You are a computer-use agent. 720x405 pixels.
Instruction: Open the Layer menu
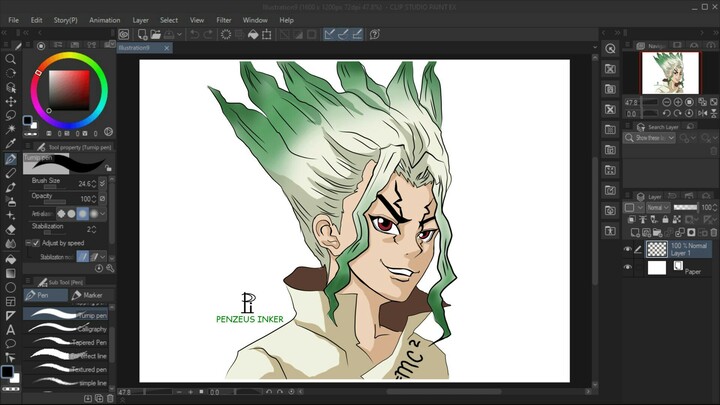pos(141,20)
